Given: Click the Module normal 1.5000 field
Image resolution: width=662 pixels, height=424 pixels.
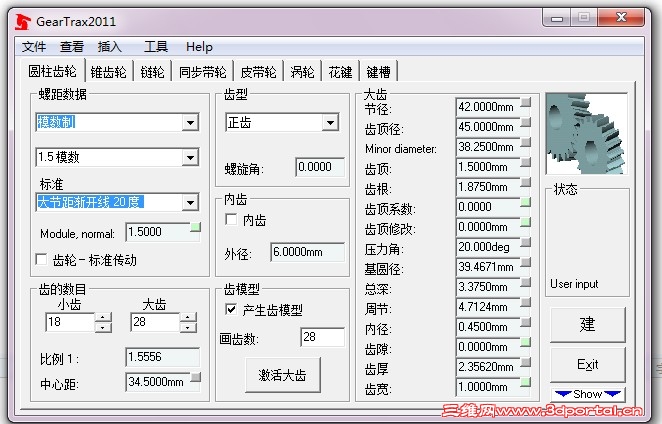Looking at the screenshot, I should pyautogui.click(x=158, y=232).
